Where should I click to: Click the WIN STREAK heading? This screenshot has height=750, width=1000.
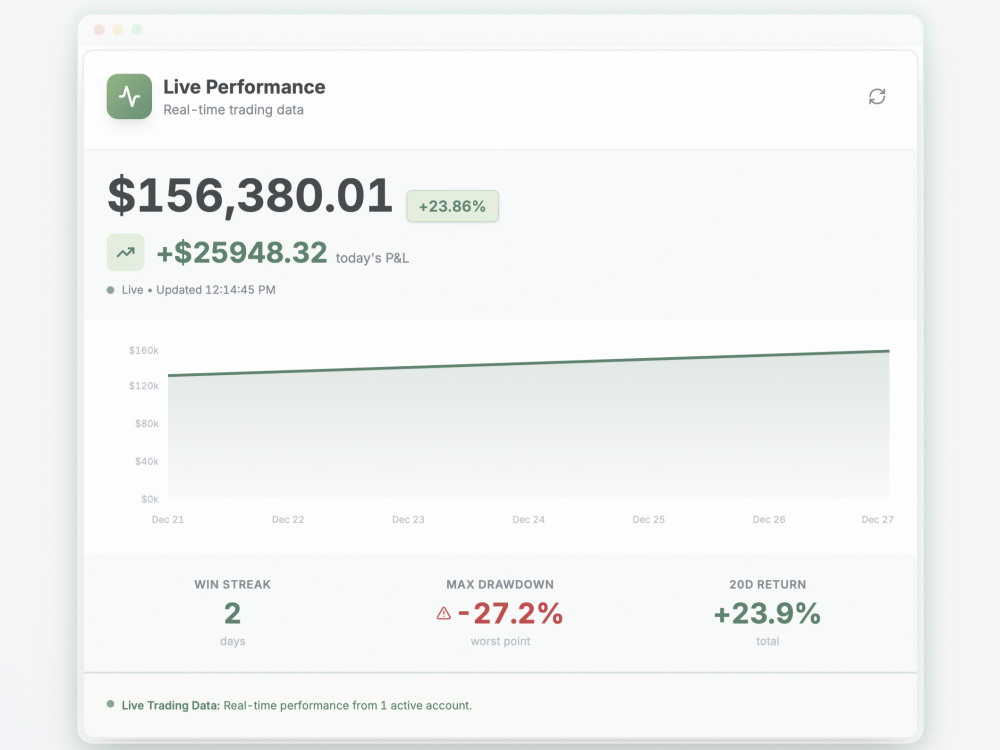(x=233, y=585)
